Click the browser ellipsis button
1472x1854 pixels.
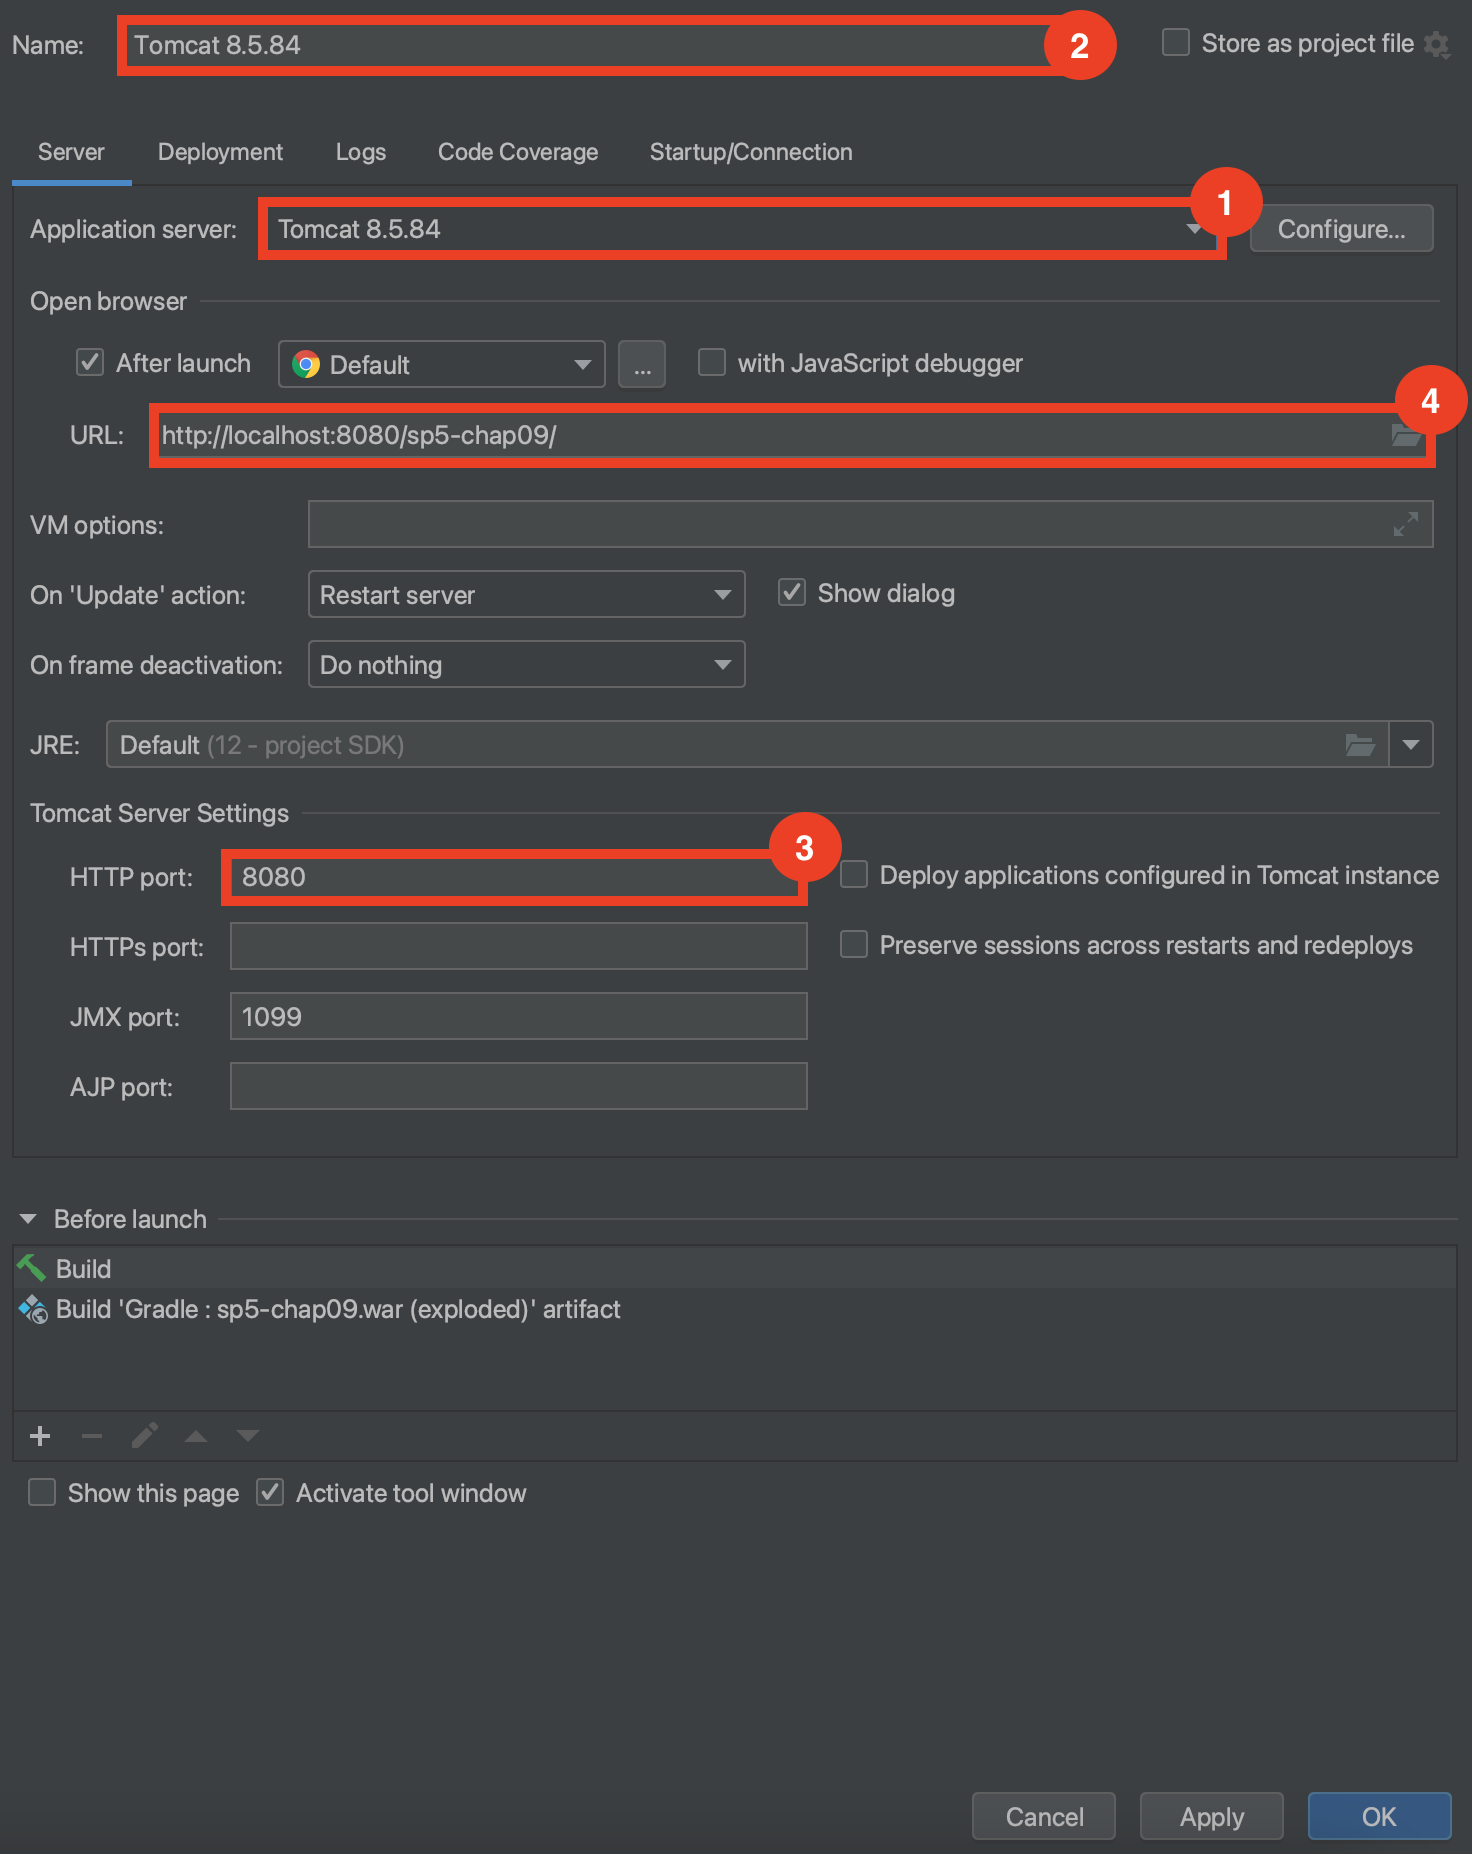tap(642, 364)
